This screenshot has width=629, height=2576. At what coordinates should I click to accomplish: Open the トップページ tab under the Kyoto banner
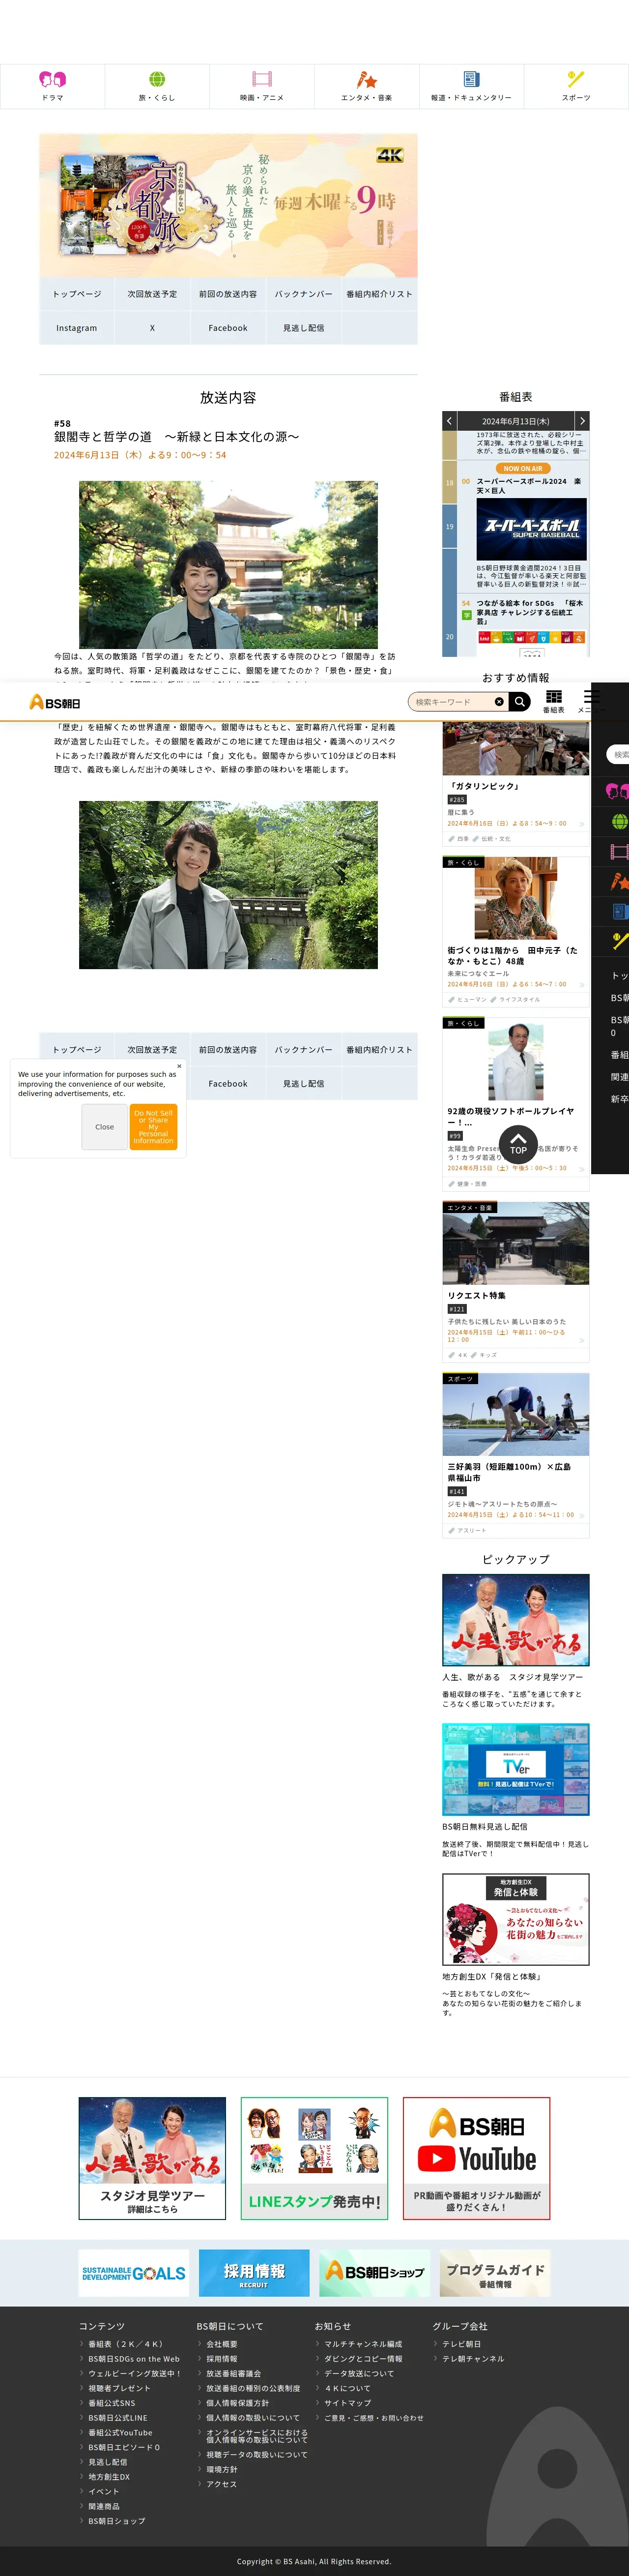(77, 294)
